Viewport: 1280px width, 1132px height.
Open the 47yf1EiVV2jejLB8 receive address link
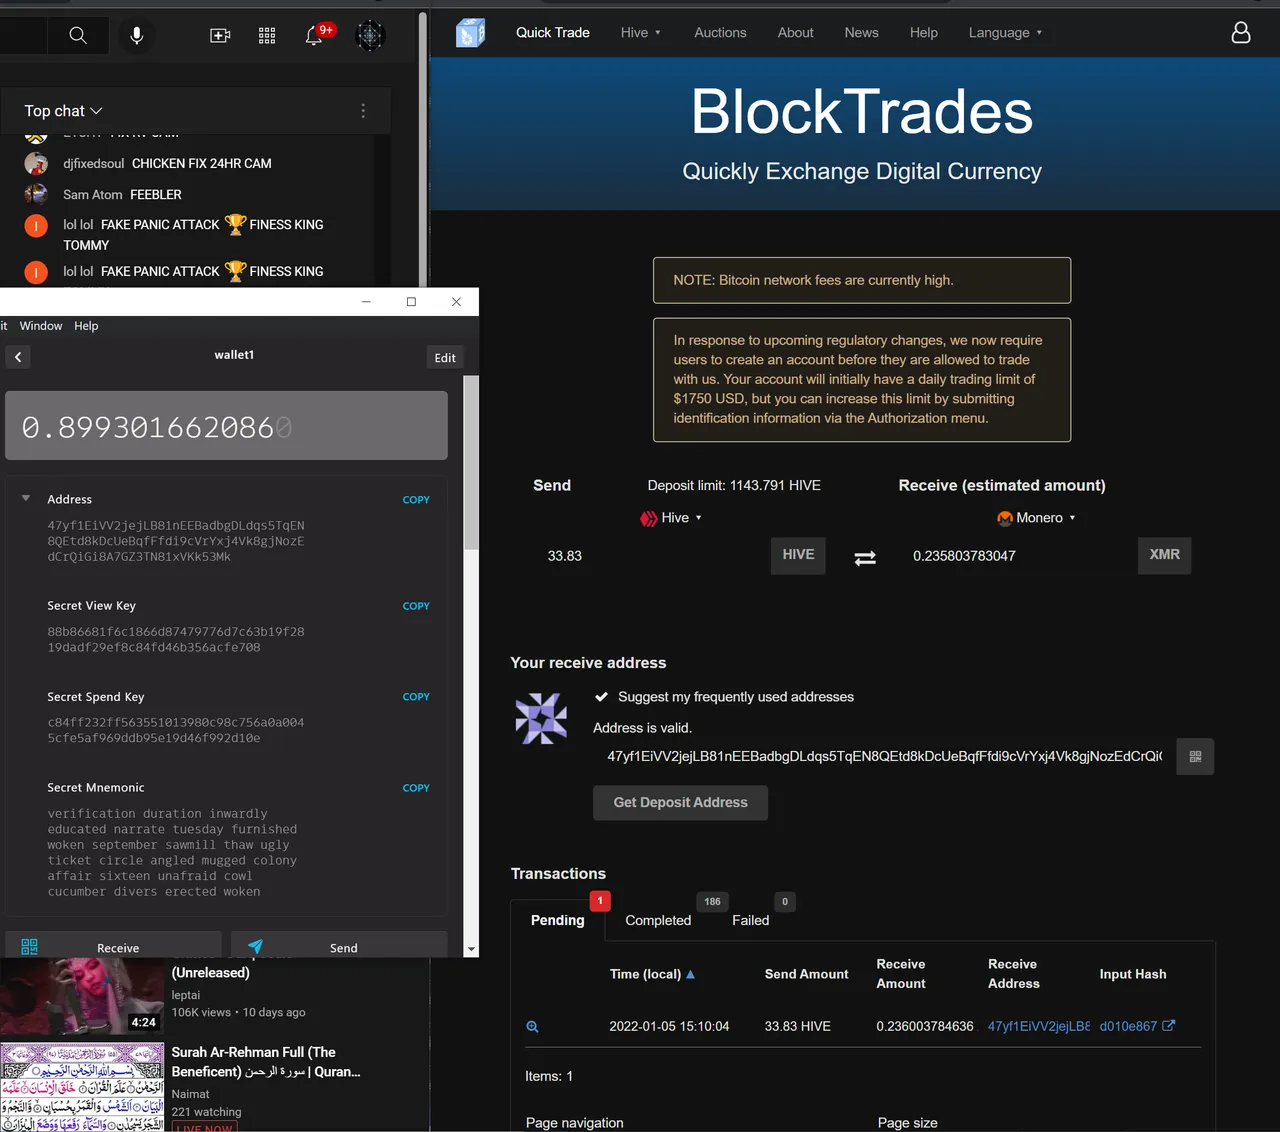(x=1039, y=1026)
